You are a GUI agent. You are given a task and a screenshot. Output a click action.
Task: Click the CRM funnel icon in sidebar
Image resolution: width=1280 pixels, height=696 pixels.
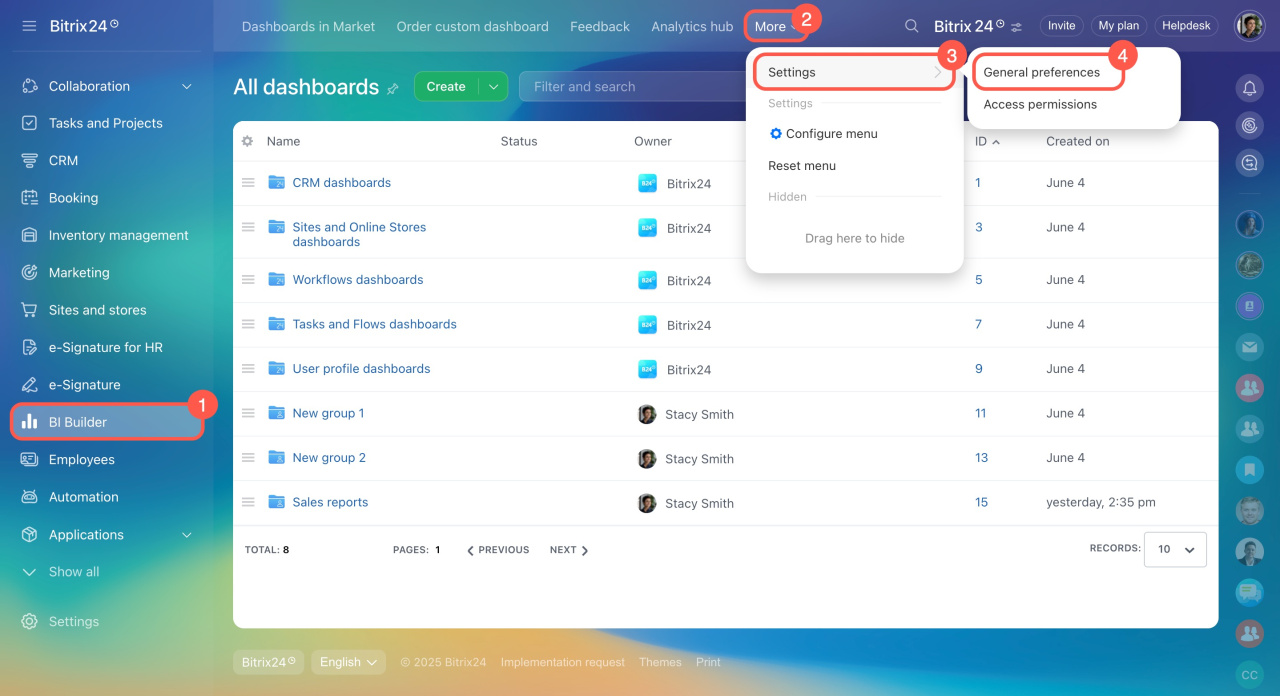tap(30, 160)
